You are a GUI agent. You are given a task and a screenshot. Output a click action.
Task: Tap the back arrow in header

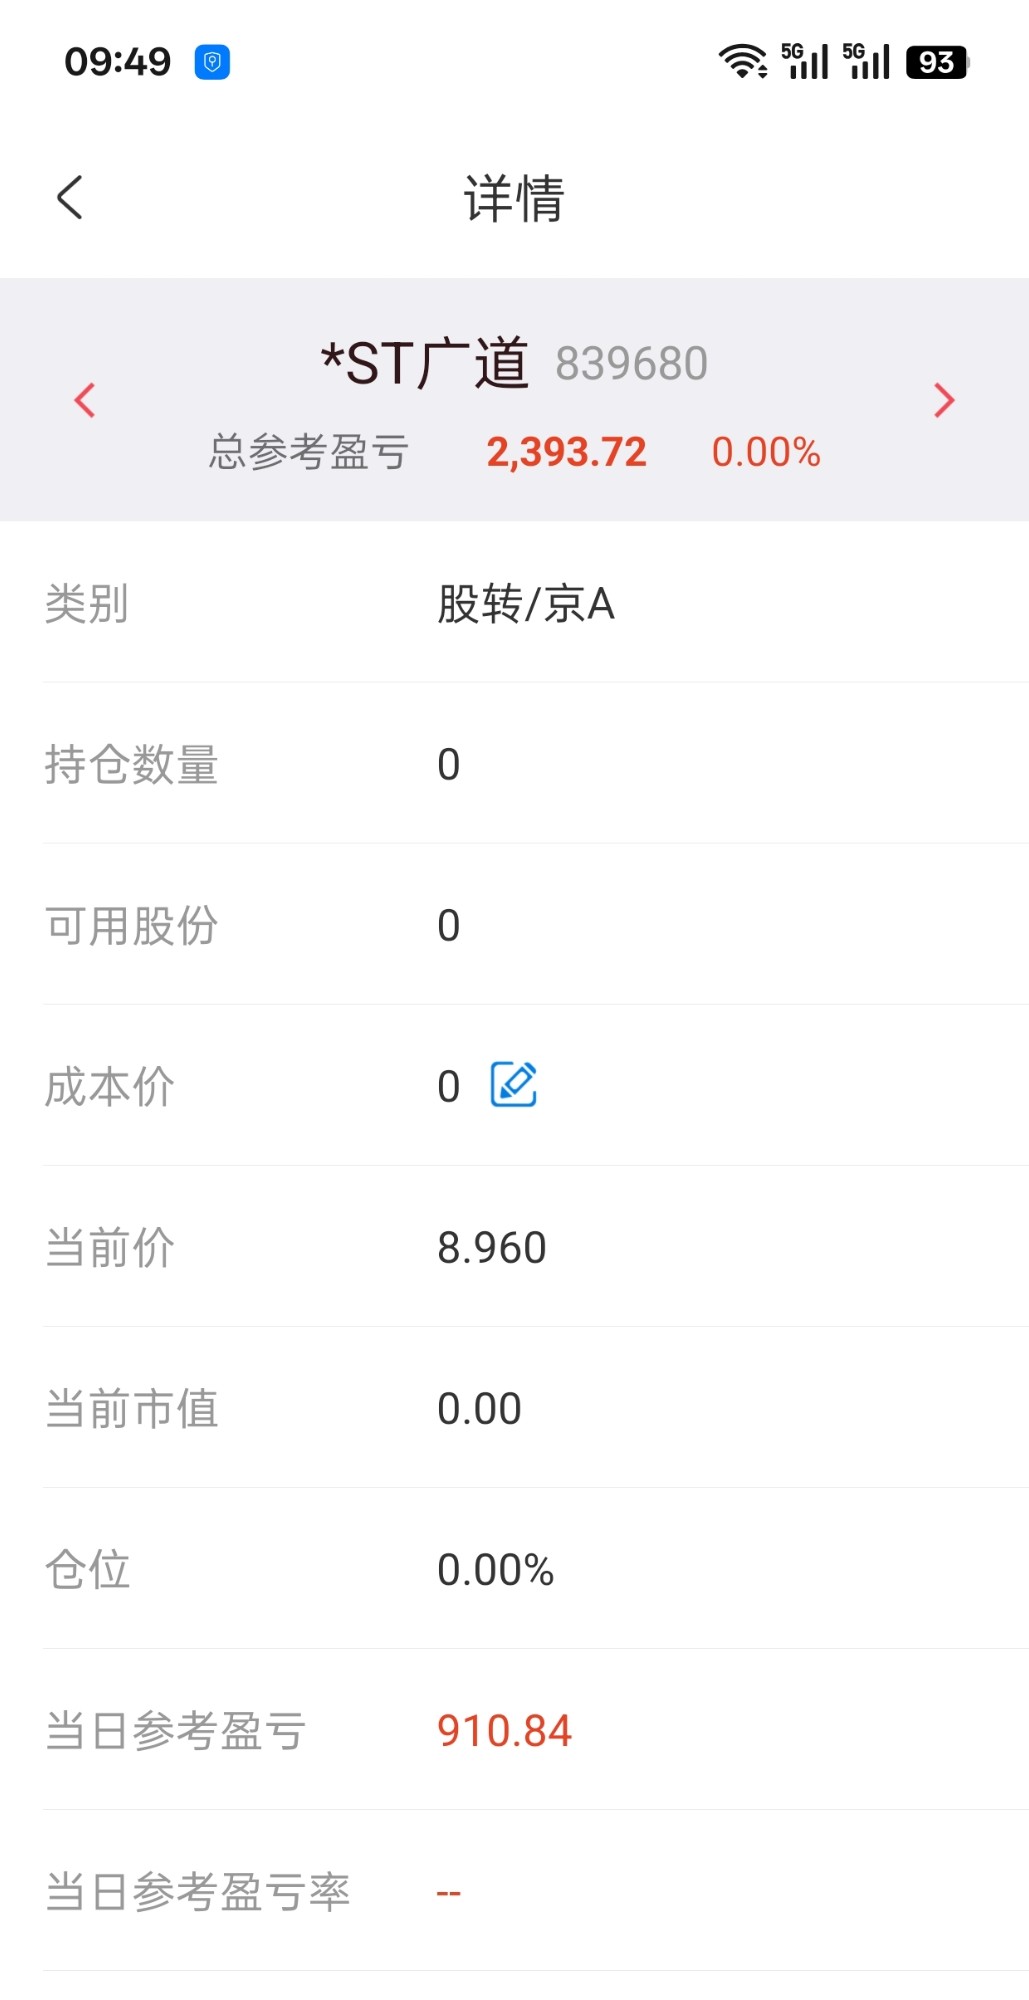click(70, 197)
